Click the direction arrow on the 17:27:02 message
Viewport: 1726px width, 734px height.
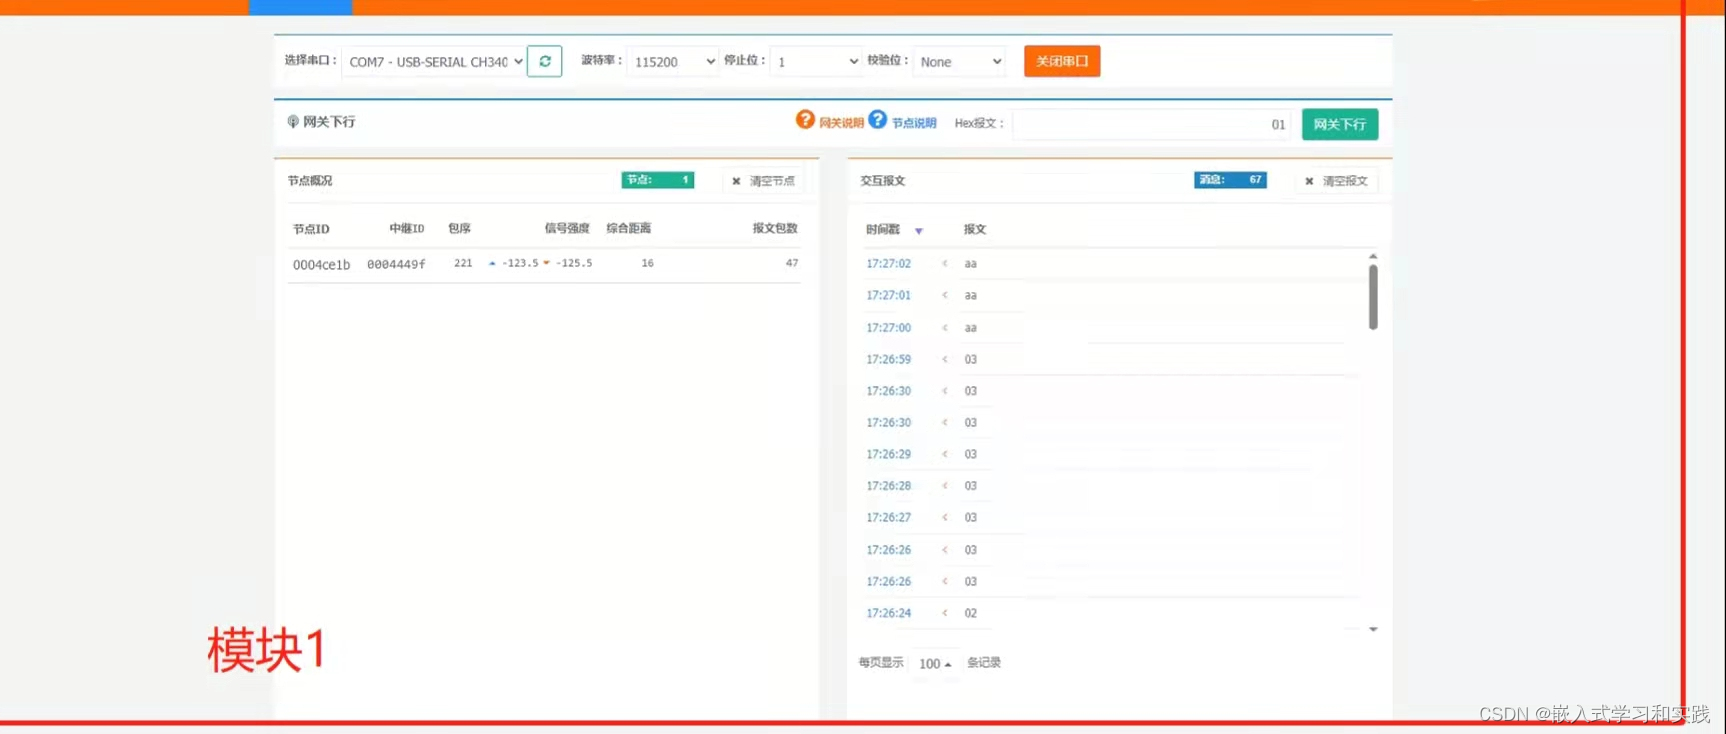pos(944,264)
